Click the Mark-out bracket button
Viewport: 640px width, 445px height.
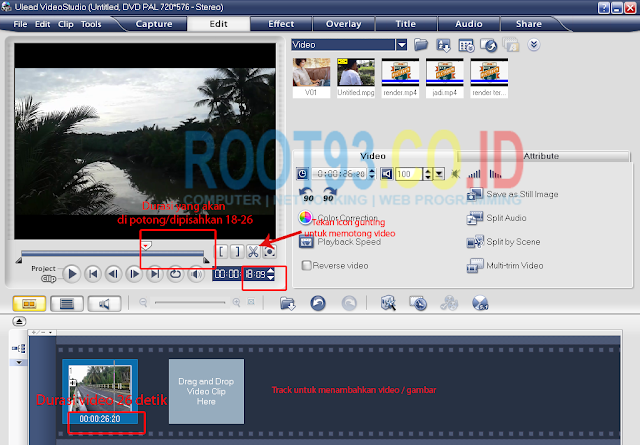(x=237, y=251)
